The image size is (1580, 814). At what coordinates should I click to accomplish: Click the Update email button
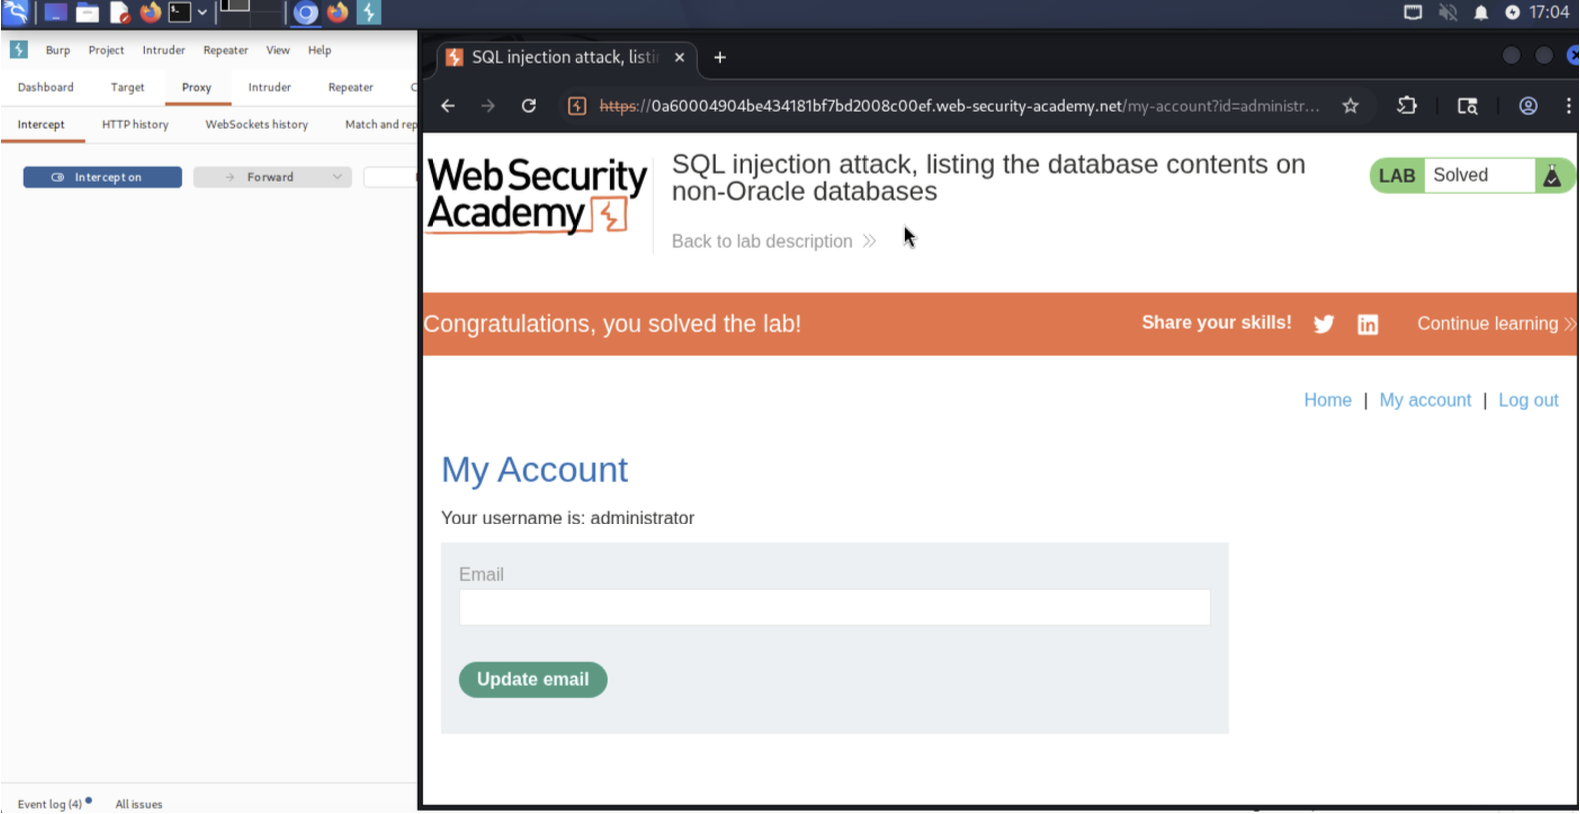pos(532,679)
